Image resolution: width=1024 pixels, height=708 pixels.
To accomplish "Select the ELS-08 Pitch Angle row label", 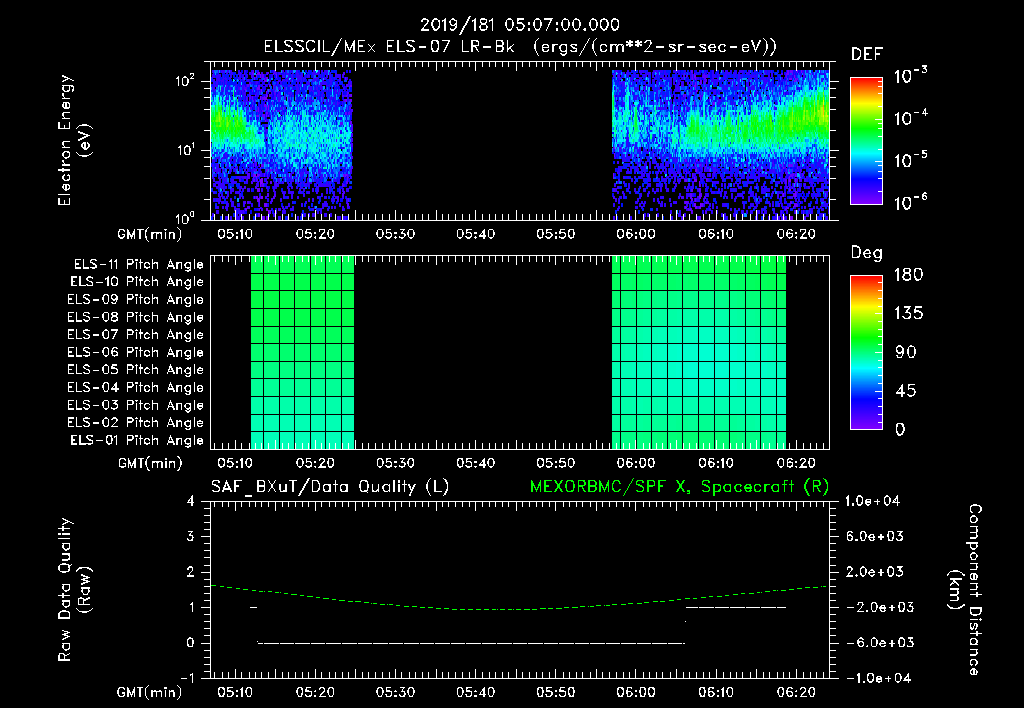I will pyautogui.click(x=136, y=317).
